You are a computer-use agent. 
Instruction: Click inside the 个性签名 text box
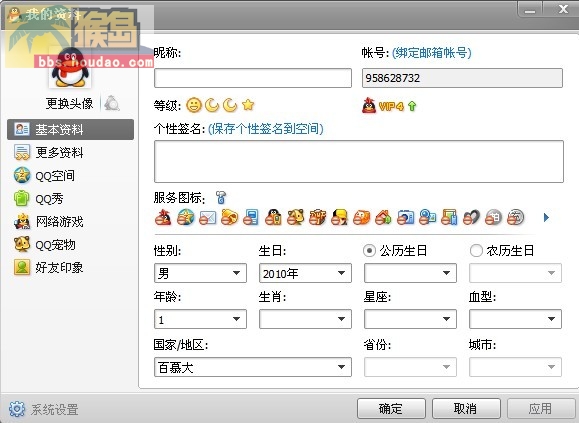359,161
